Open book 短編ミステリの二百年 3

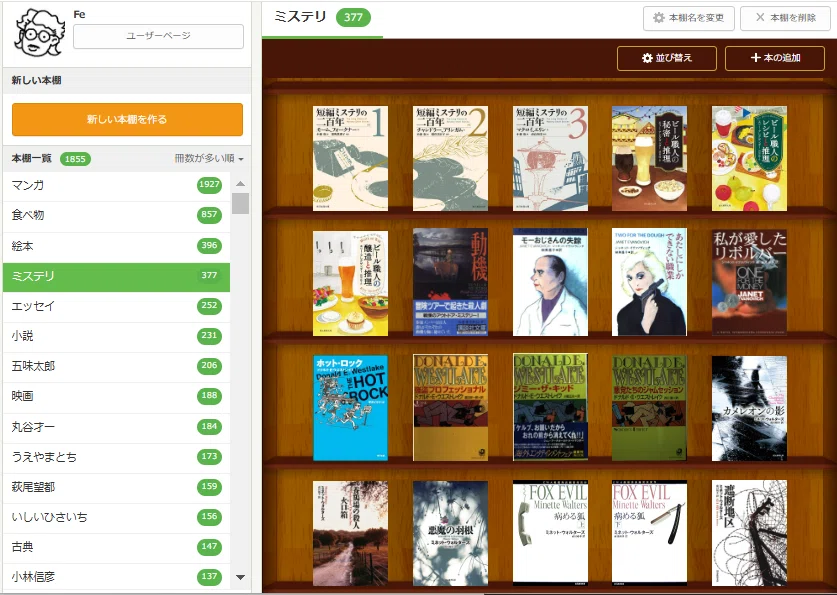550,158
